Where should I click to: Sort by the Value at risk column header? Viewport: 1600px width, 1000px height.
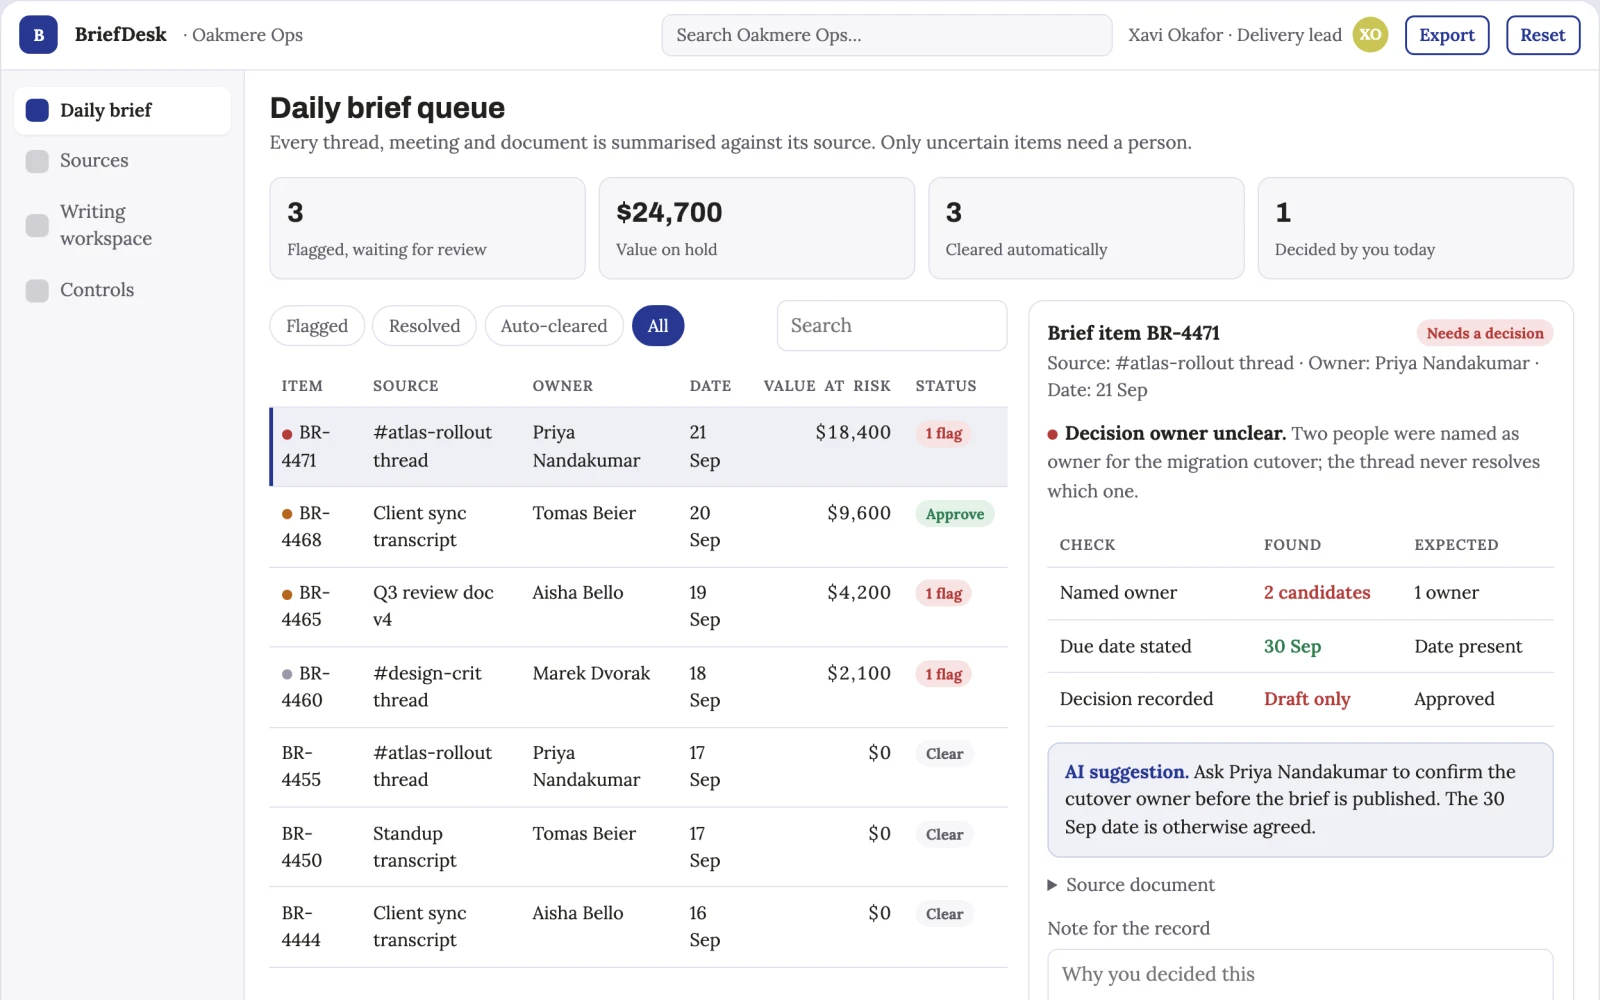[827, 386]
